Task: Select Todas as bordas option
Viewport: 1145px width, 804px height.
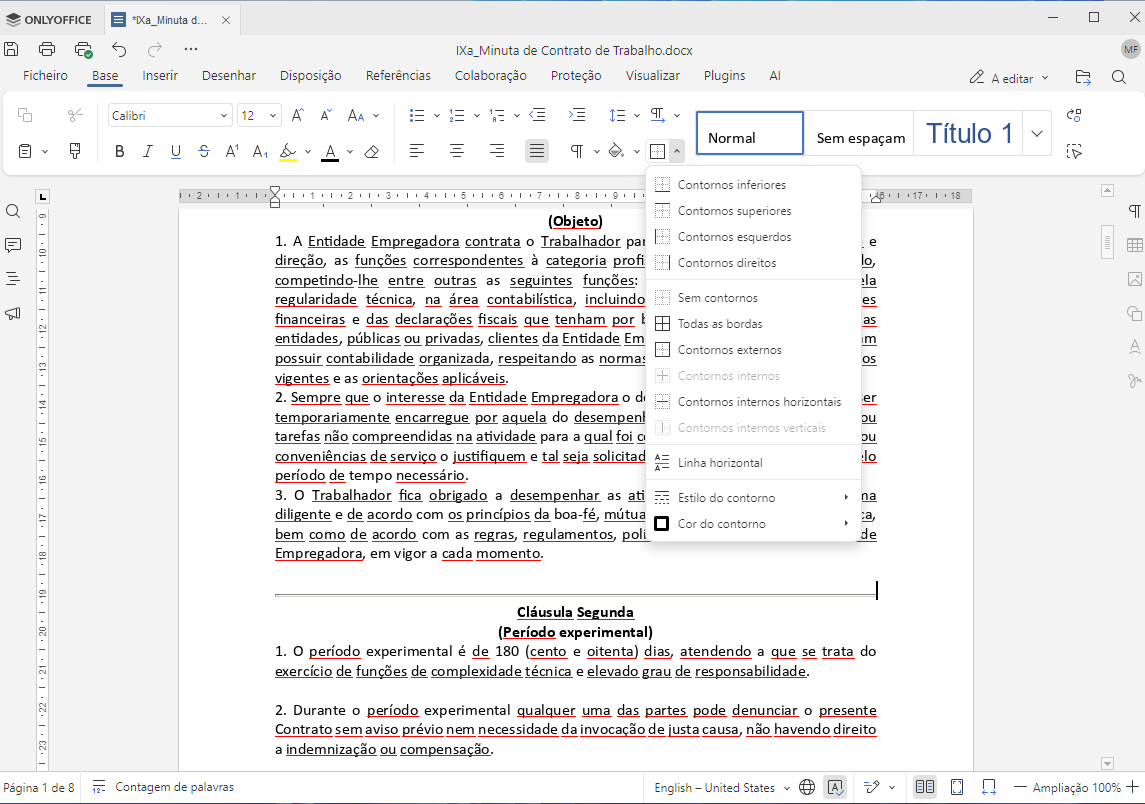Action: (x=754, y=324)
